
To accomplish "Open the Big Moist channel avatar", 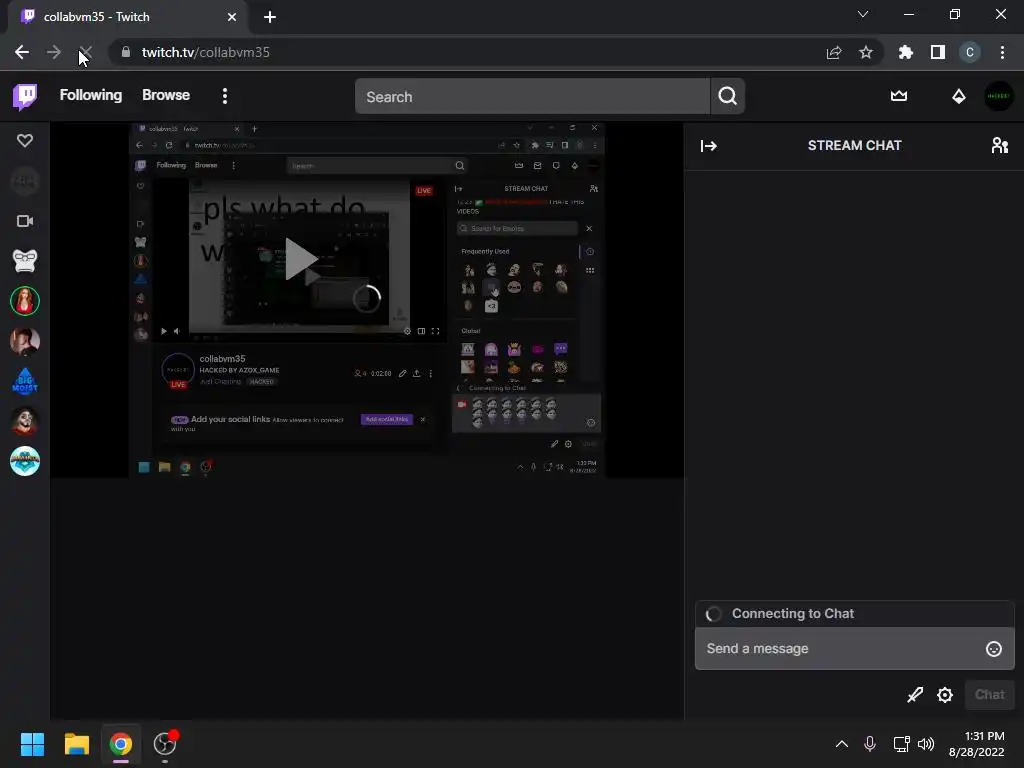I will coord(25,381).
